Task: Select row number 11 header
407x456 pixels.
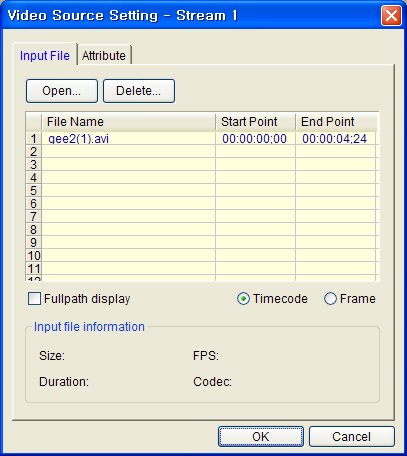Action: 34,268
